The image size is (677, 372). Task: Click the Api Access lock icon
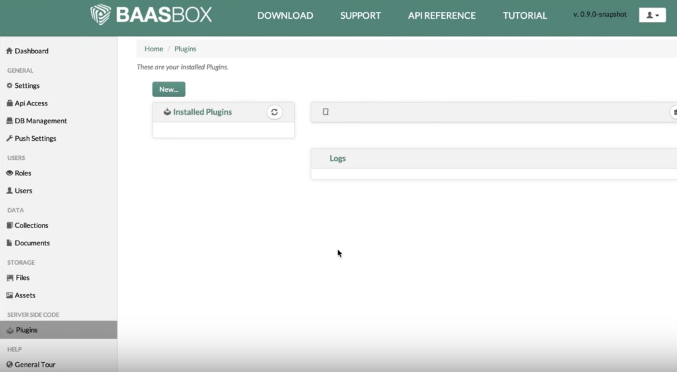(x=9, y=103)
